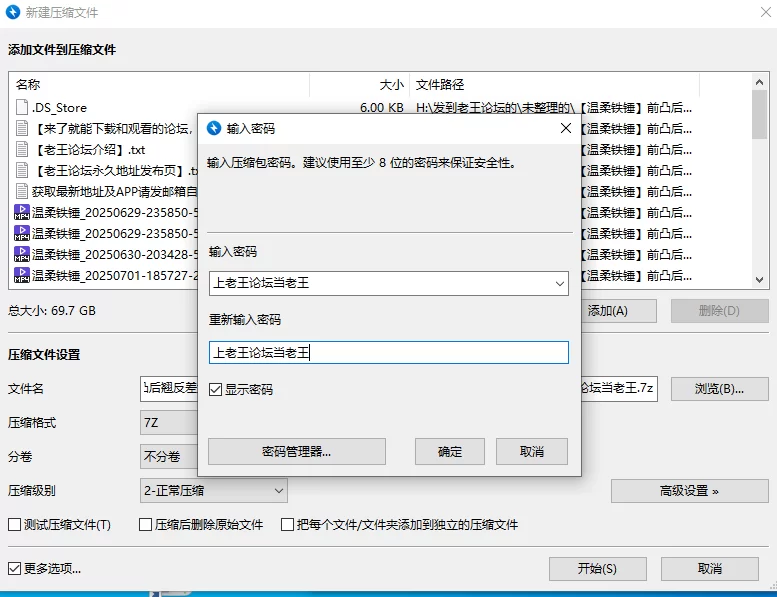The image size is (777, 597).
Task: Uncheck the 显示密码 checkbox
Action: click(x=215, y=389)
